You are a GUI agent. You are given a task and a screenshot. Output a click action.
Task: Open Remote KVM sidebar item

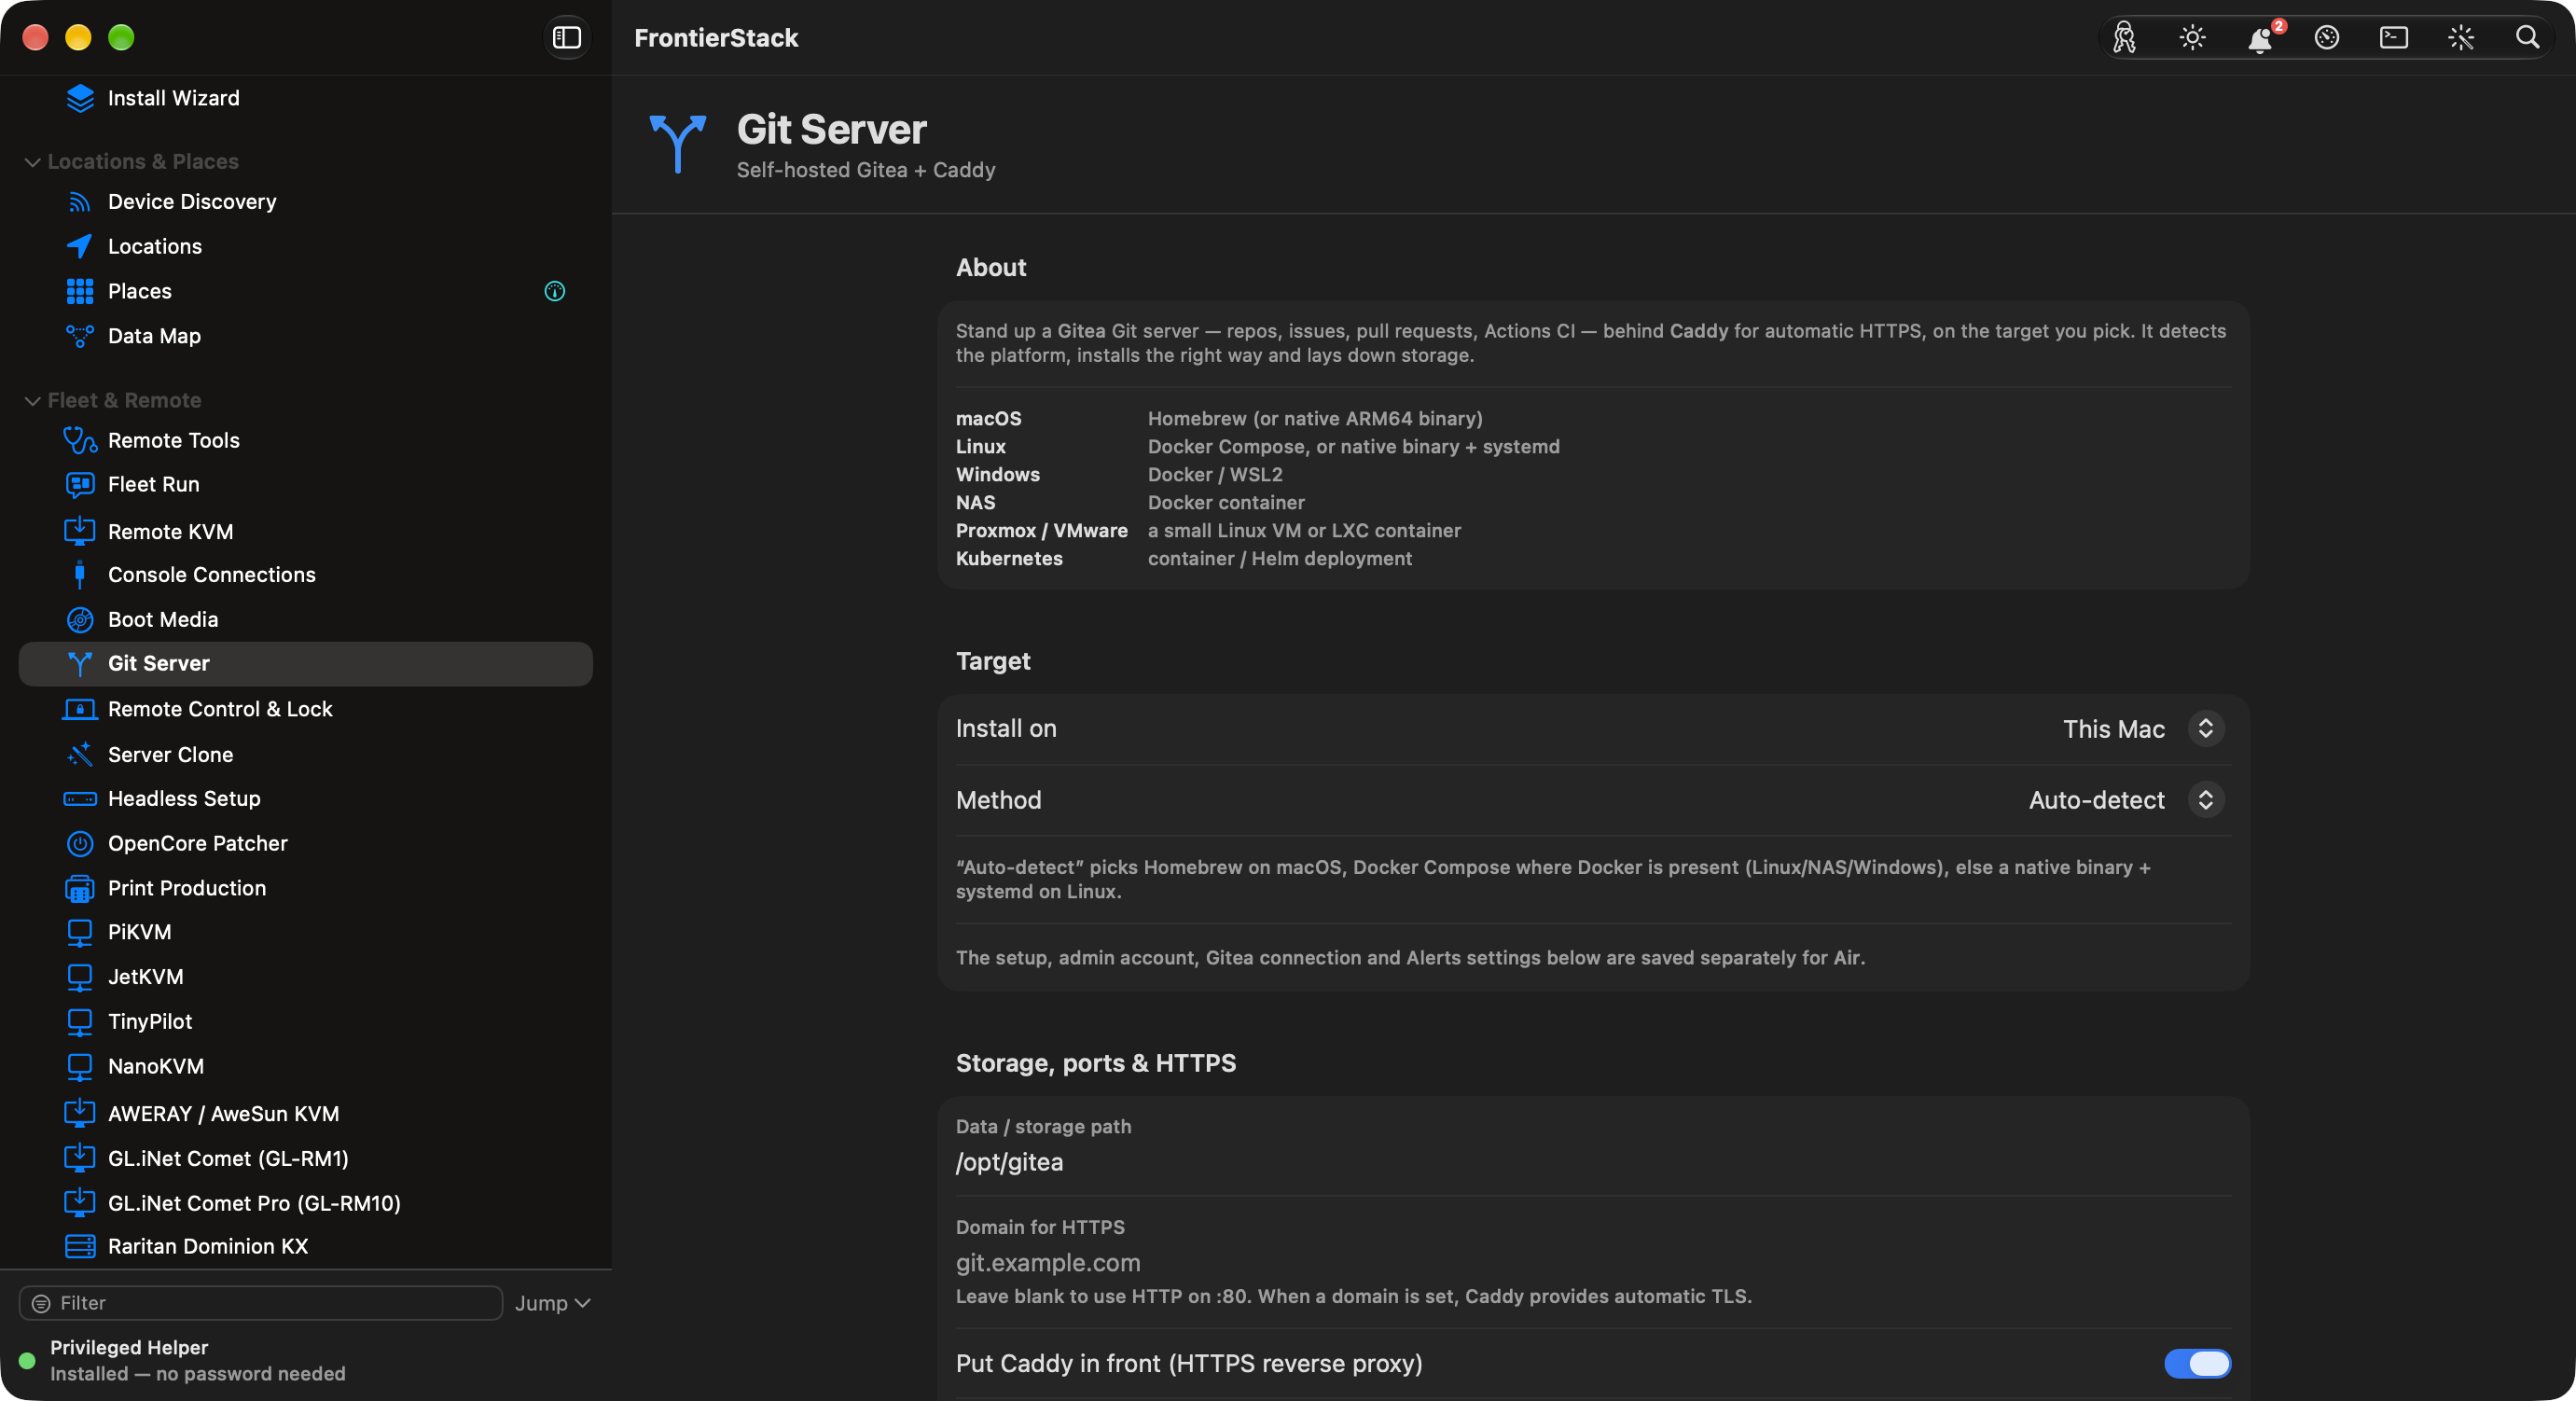pyautogui.click(x=306, y=532)
